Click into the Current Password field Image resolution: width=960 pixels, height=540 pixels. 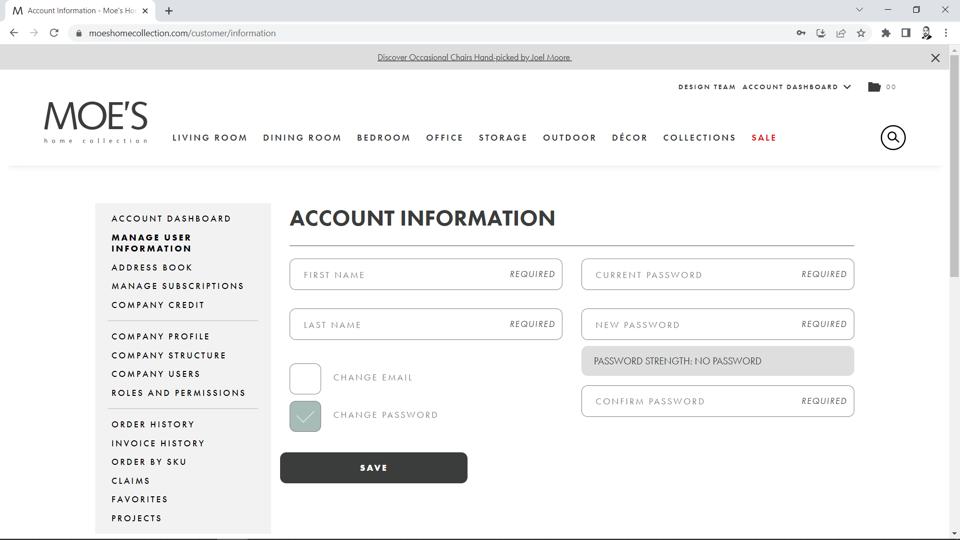pyautogui.click(x=718, y=274)
